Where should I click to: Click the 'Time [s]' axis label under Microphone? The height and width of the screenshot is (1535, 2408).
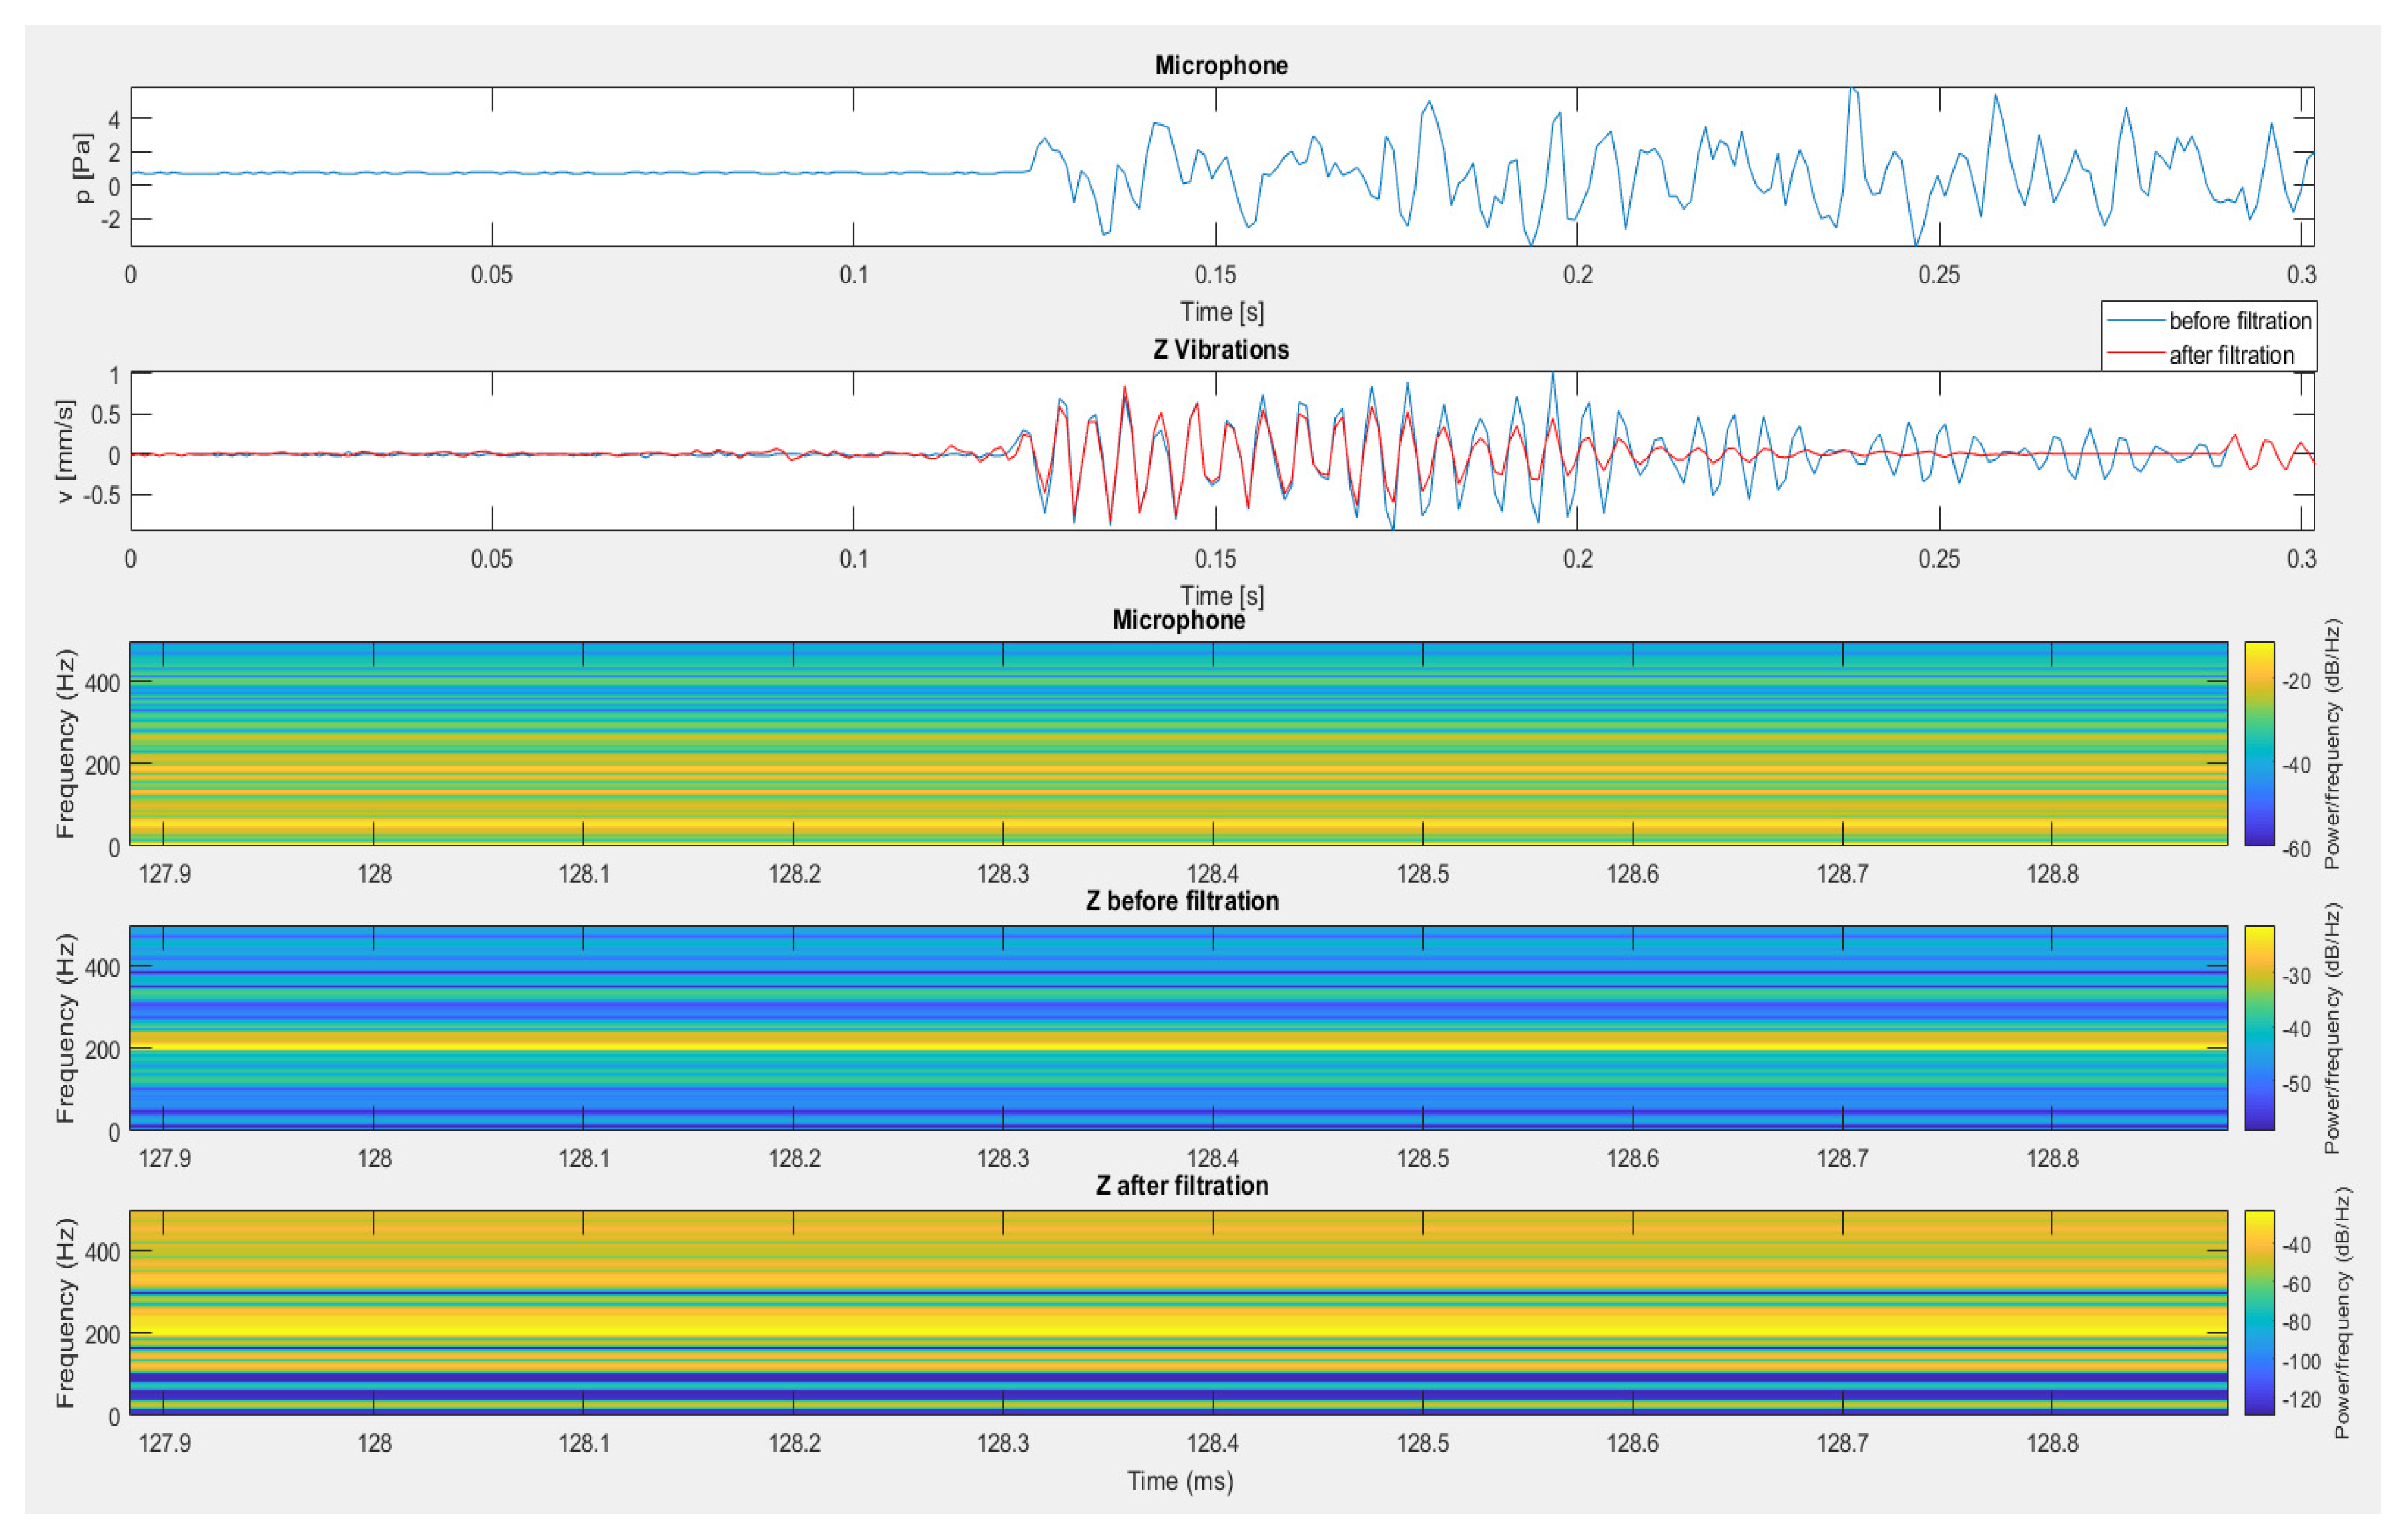click(x=1222, y=312)
